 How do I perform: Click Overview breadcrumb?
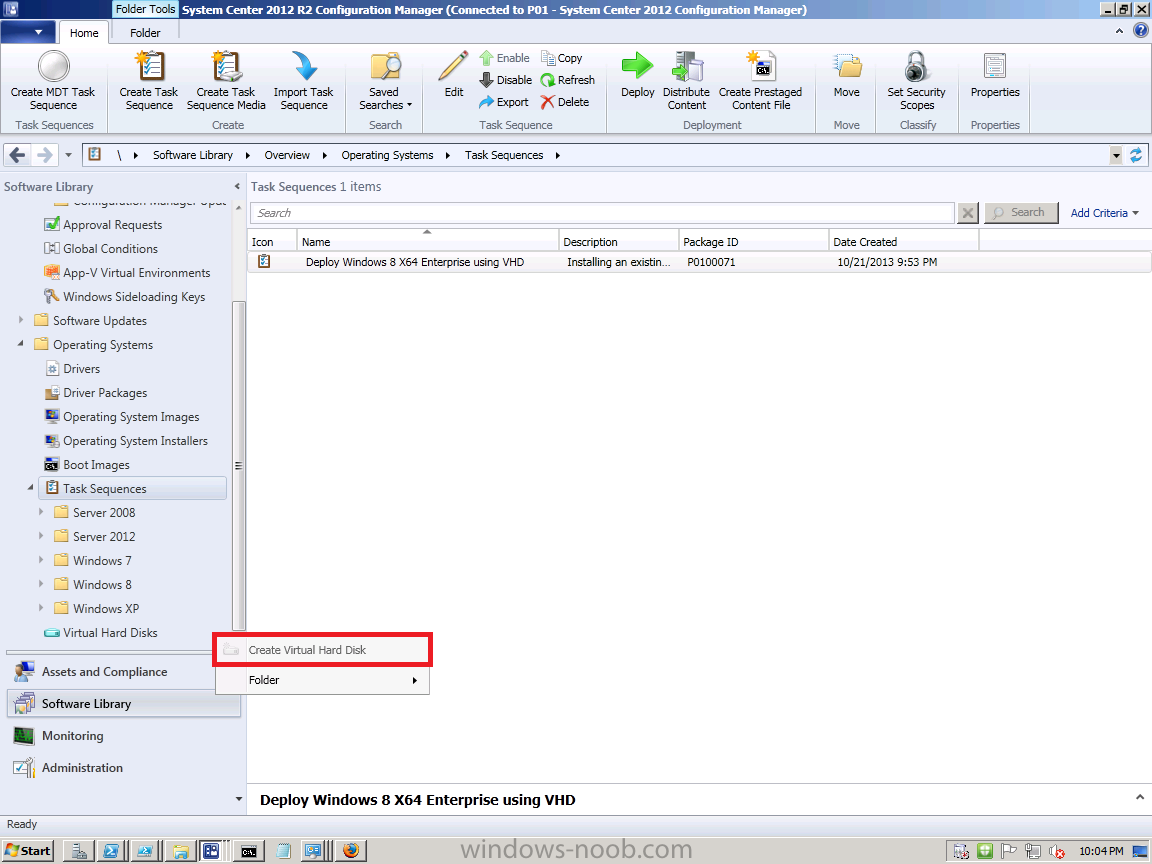tap(287, 155)
